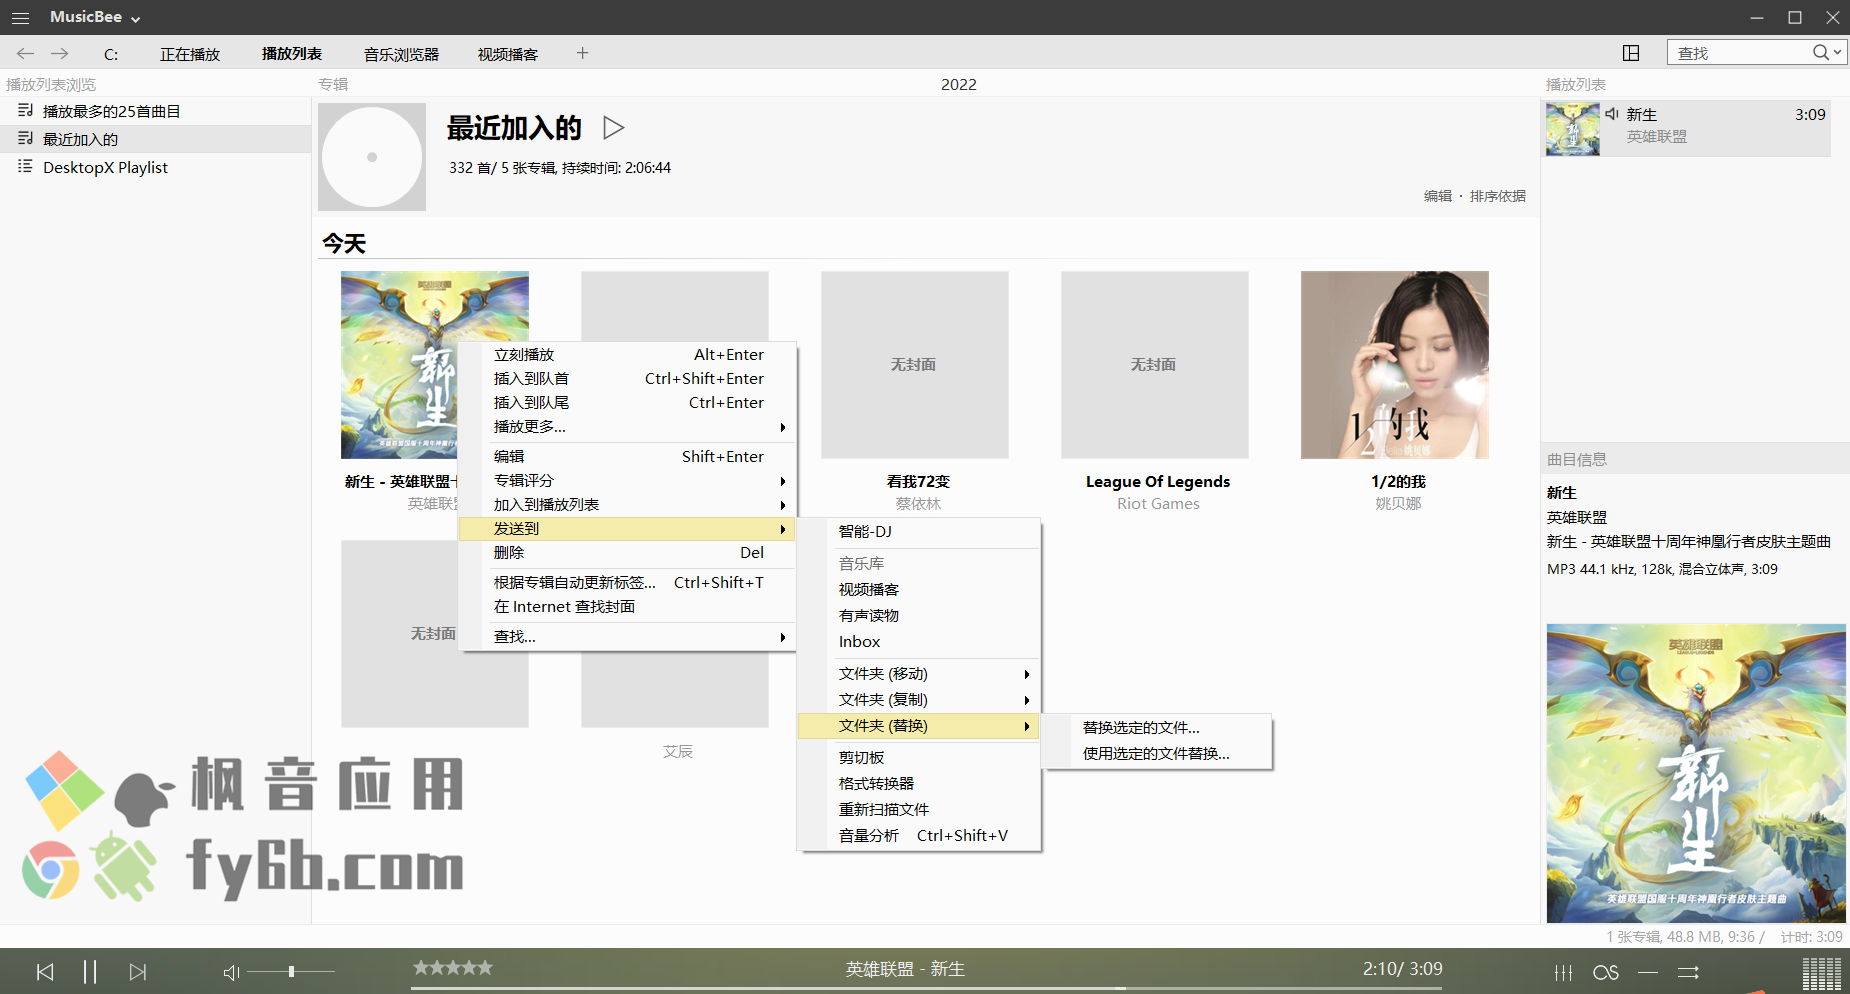Send to Inbox

point(919,642)
